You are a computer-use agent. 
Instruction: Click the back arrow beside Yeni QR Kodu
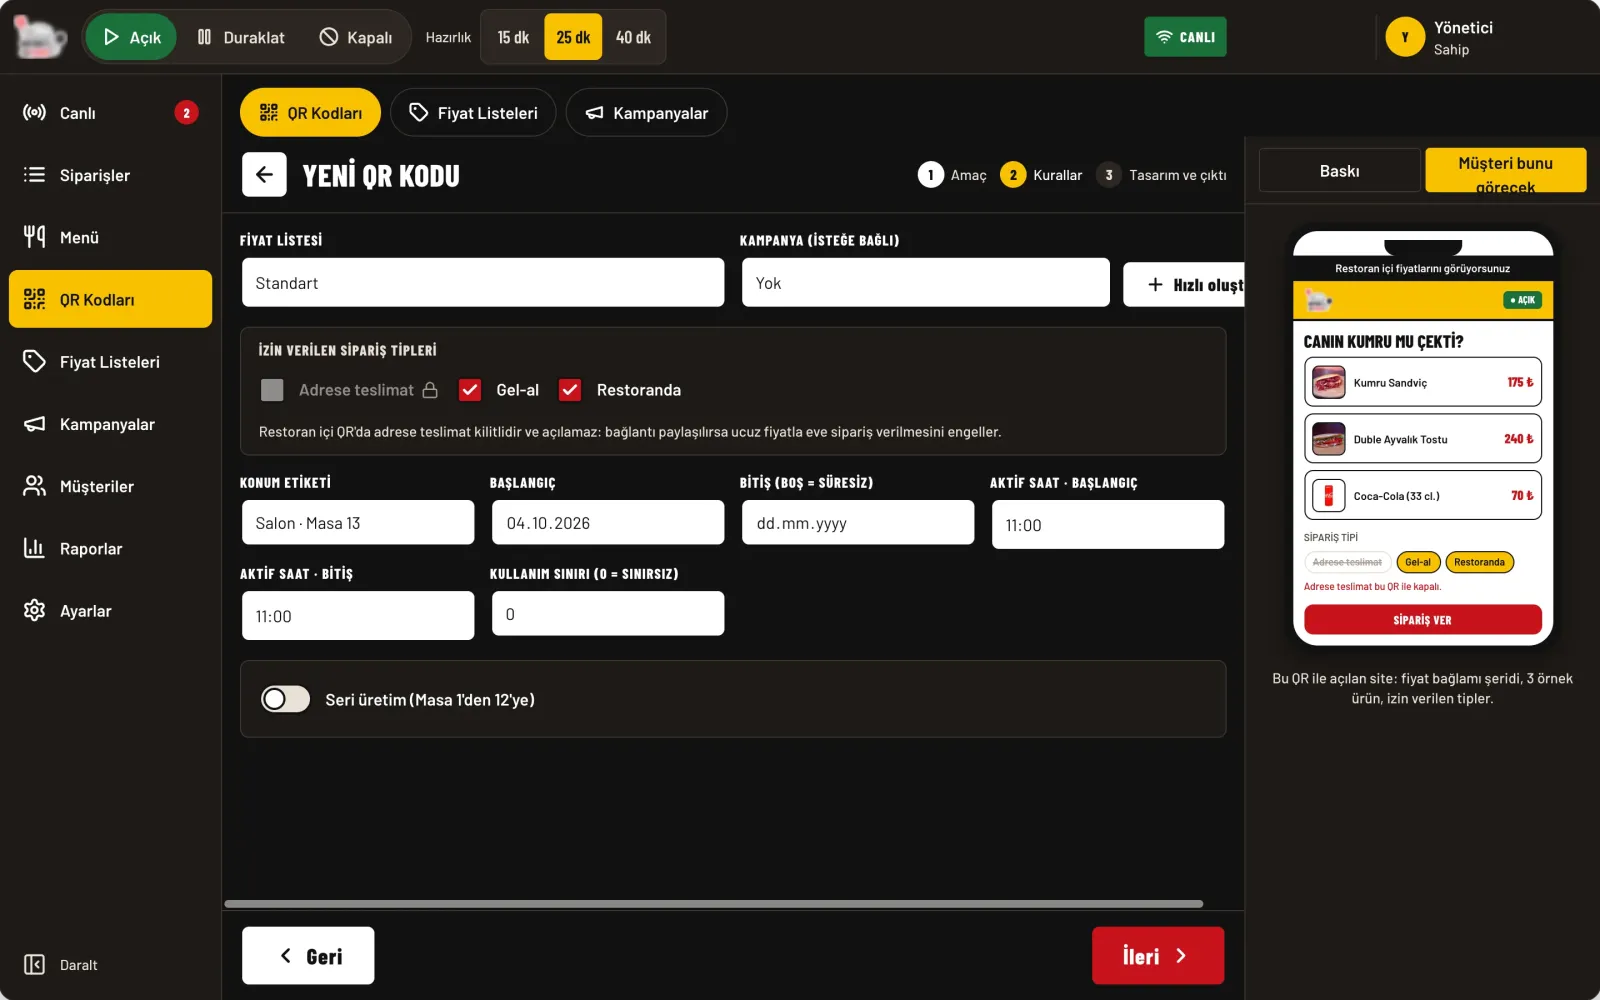264,175
